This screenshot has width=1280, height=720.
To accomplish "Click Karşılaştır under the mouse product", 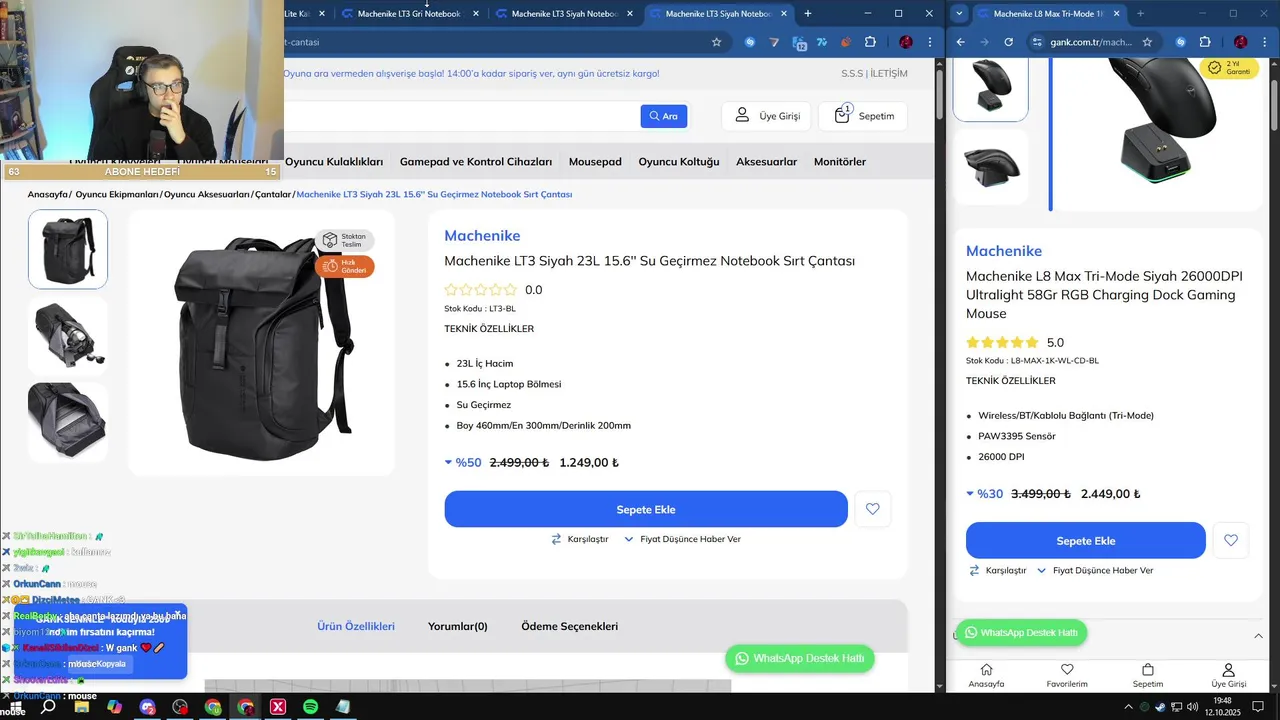I will tap(997, 570).
